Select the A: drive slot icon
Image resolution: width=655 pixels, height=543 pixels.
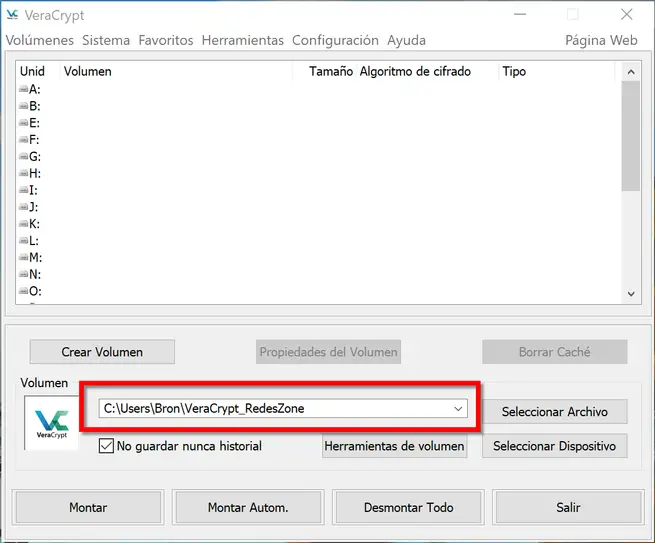(x=23, y=89)
